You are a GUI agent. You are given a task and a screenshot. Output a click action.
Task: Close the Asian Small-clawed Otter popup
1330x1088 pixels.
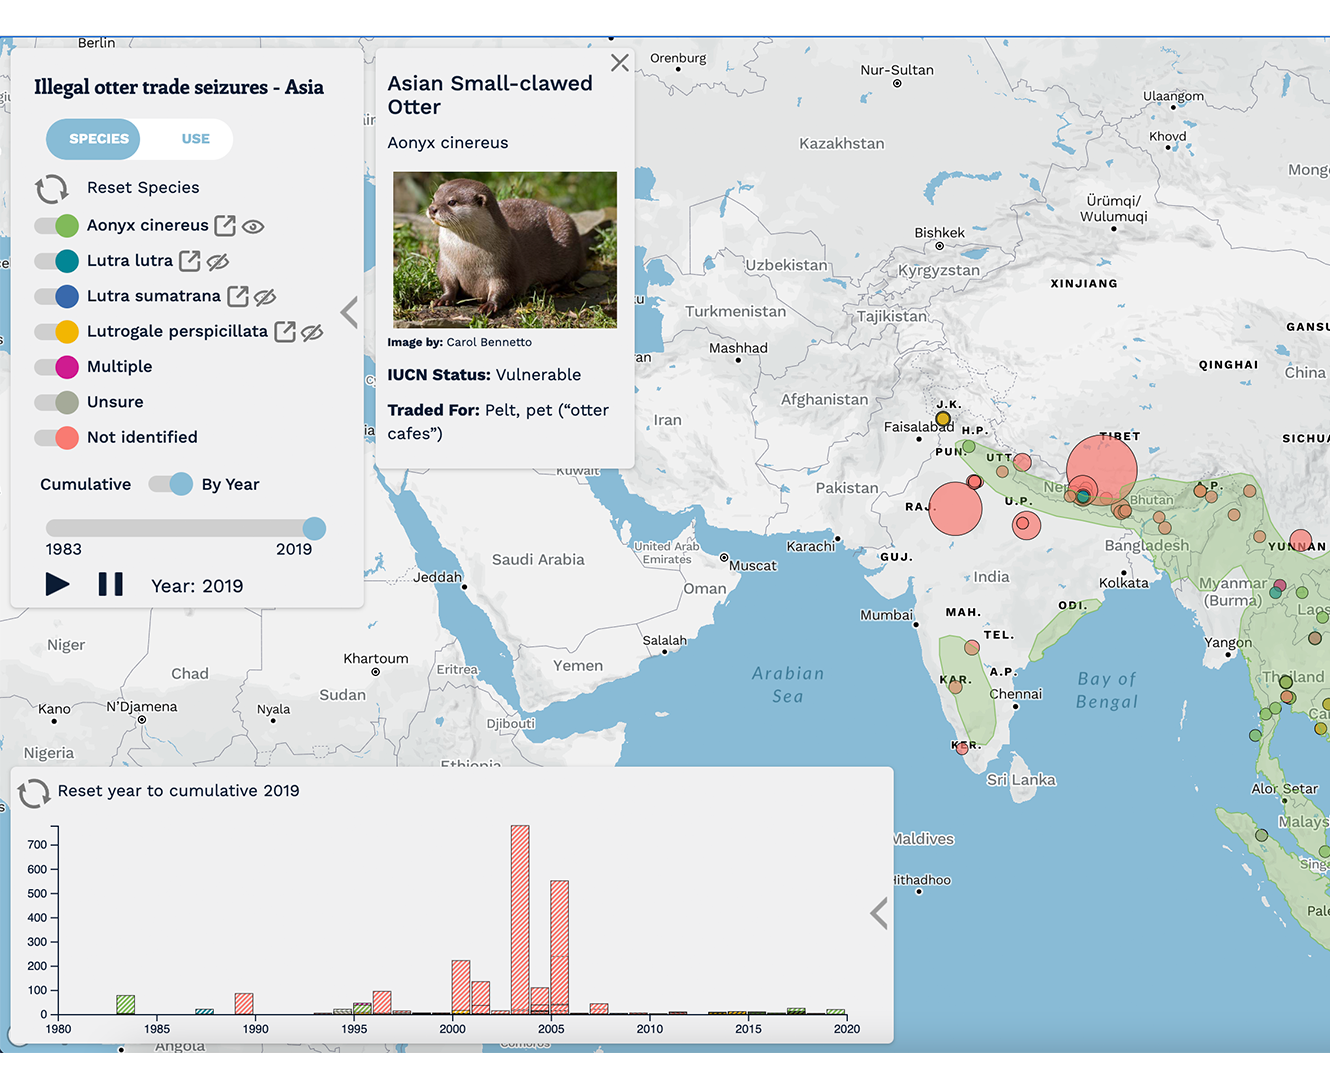tap(619, 63)
